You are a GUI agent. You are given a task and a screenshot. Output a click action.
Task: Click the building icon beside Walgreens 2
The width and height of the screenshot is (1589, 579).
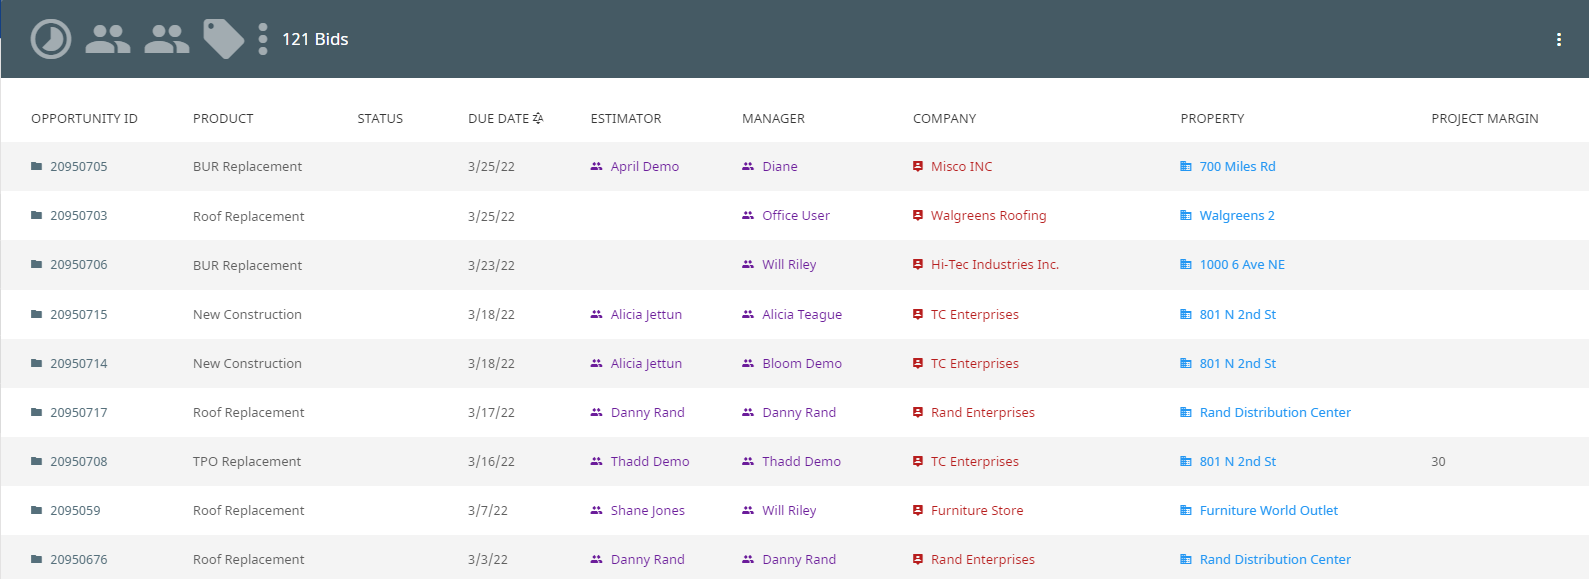click(x=1186, y=215)
